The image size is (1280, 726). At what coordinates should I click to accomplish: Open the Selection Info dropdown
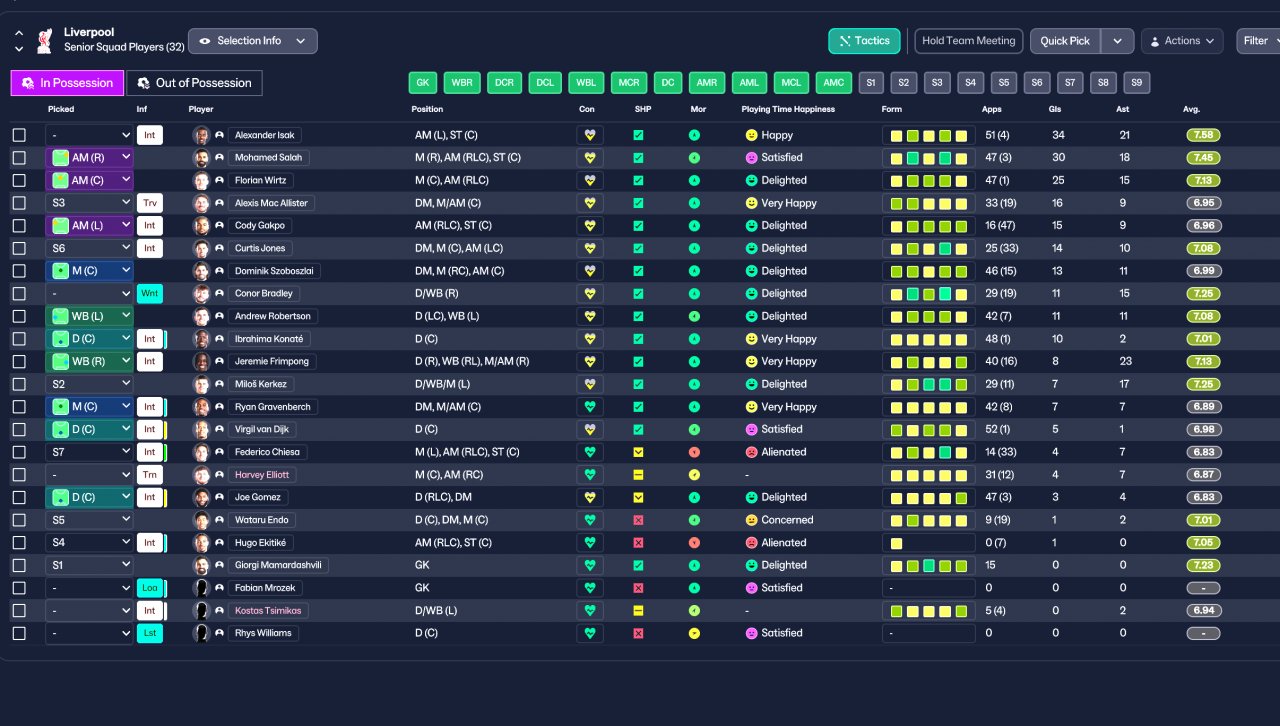click(253, 41)
